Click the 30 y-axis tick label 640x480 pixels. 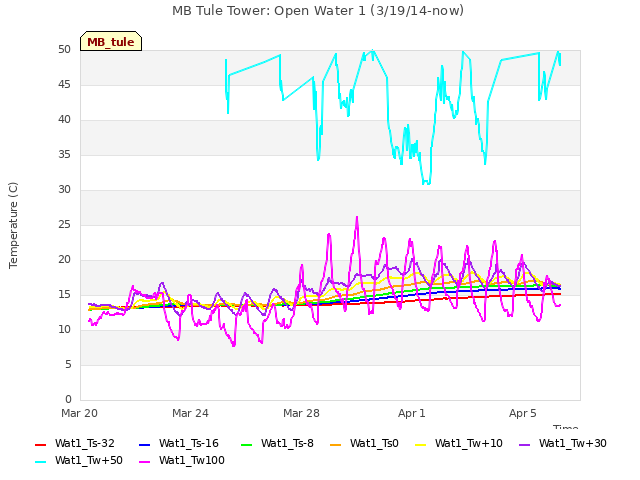pos(64,190)
